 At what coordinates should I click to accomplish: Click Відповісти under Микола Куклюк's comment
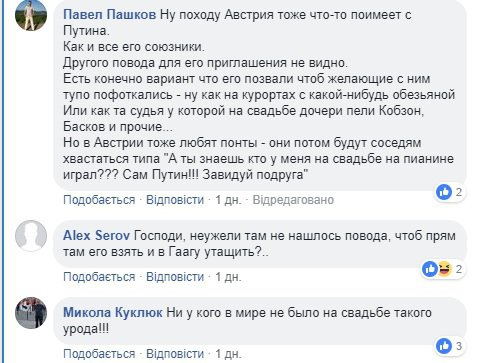(x=175, y=354)
